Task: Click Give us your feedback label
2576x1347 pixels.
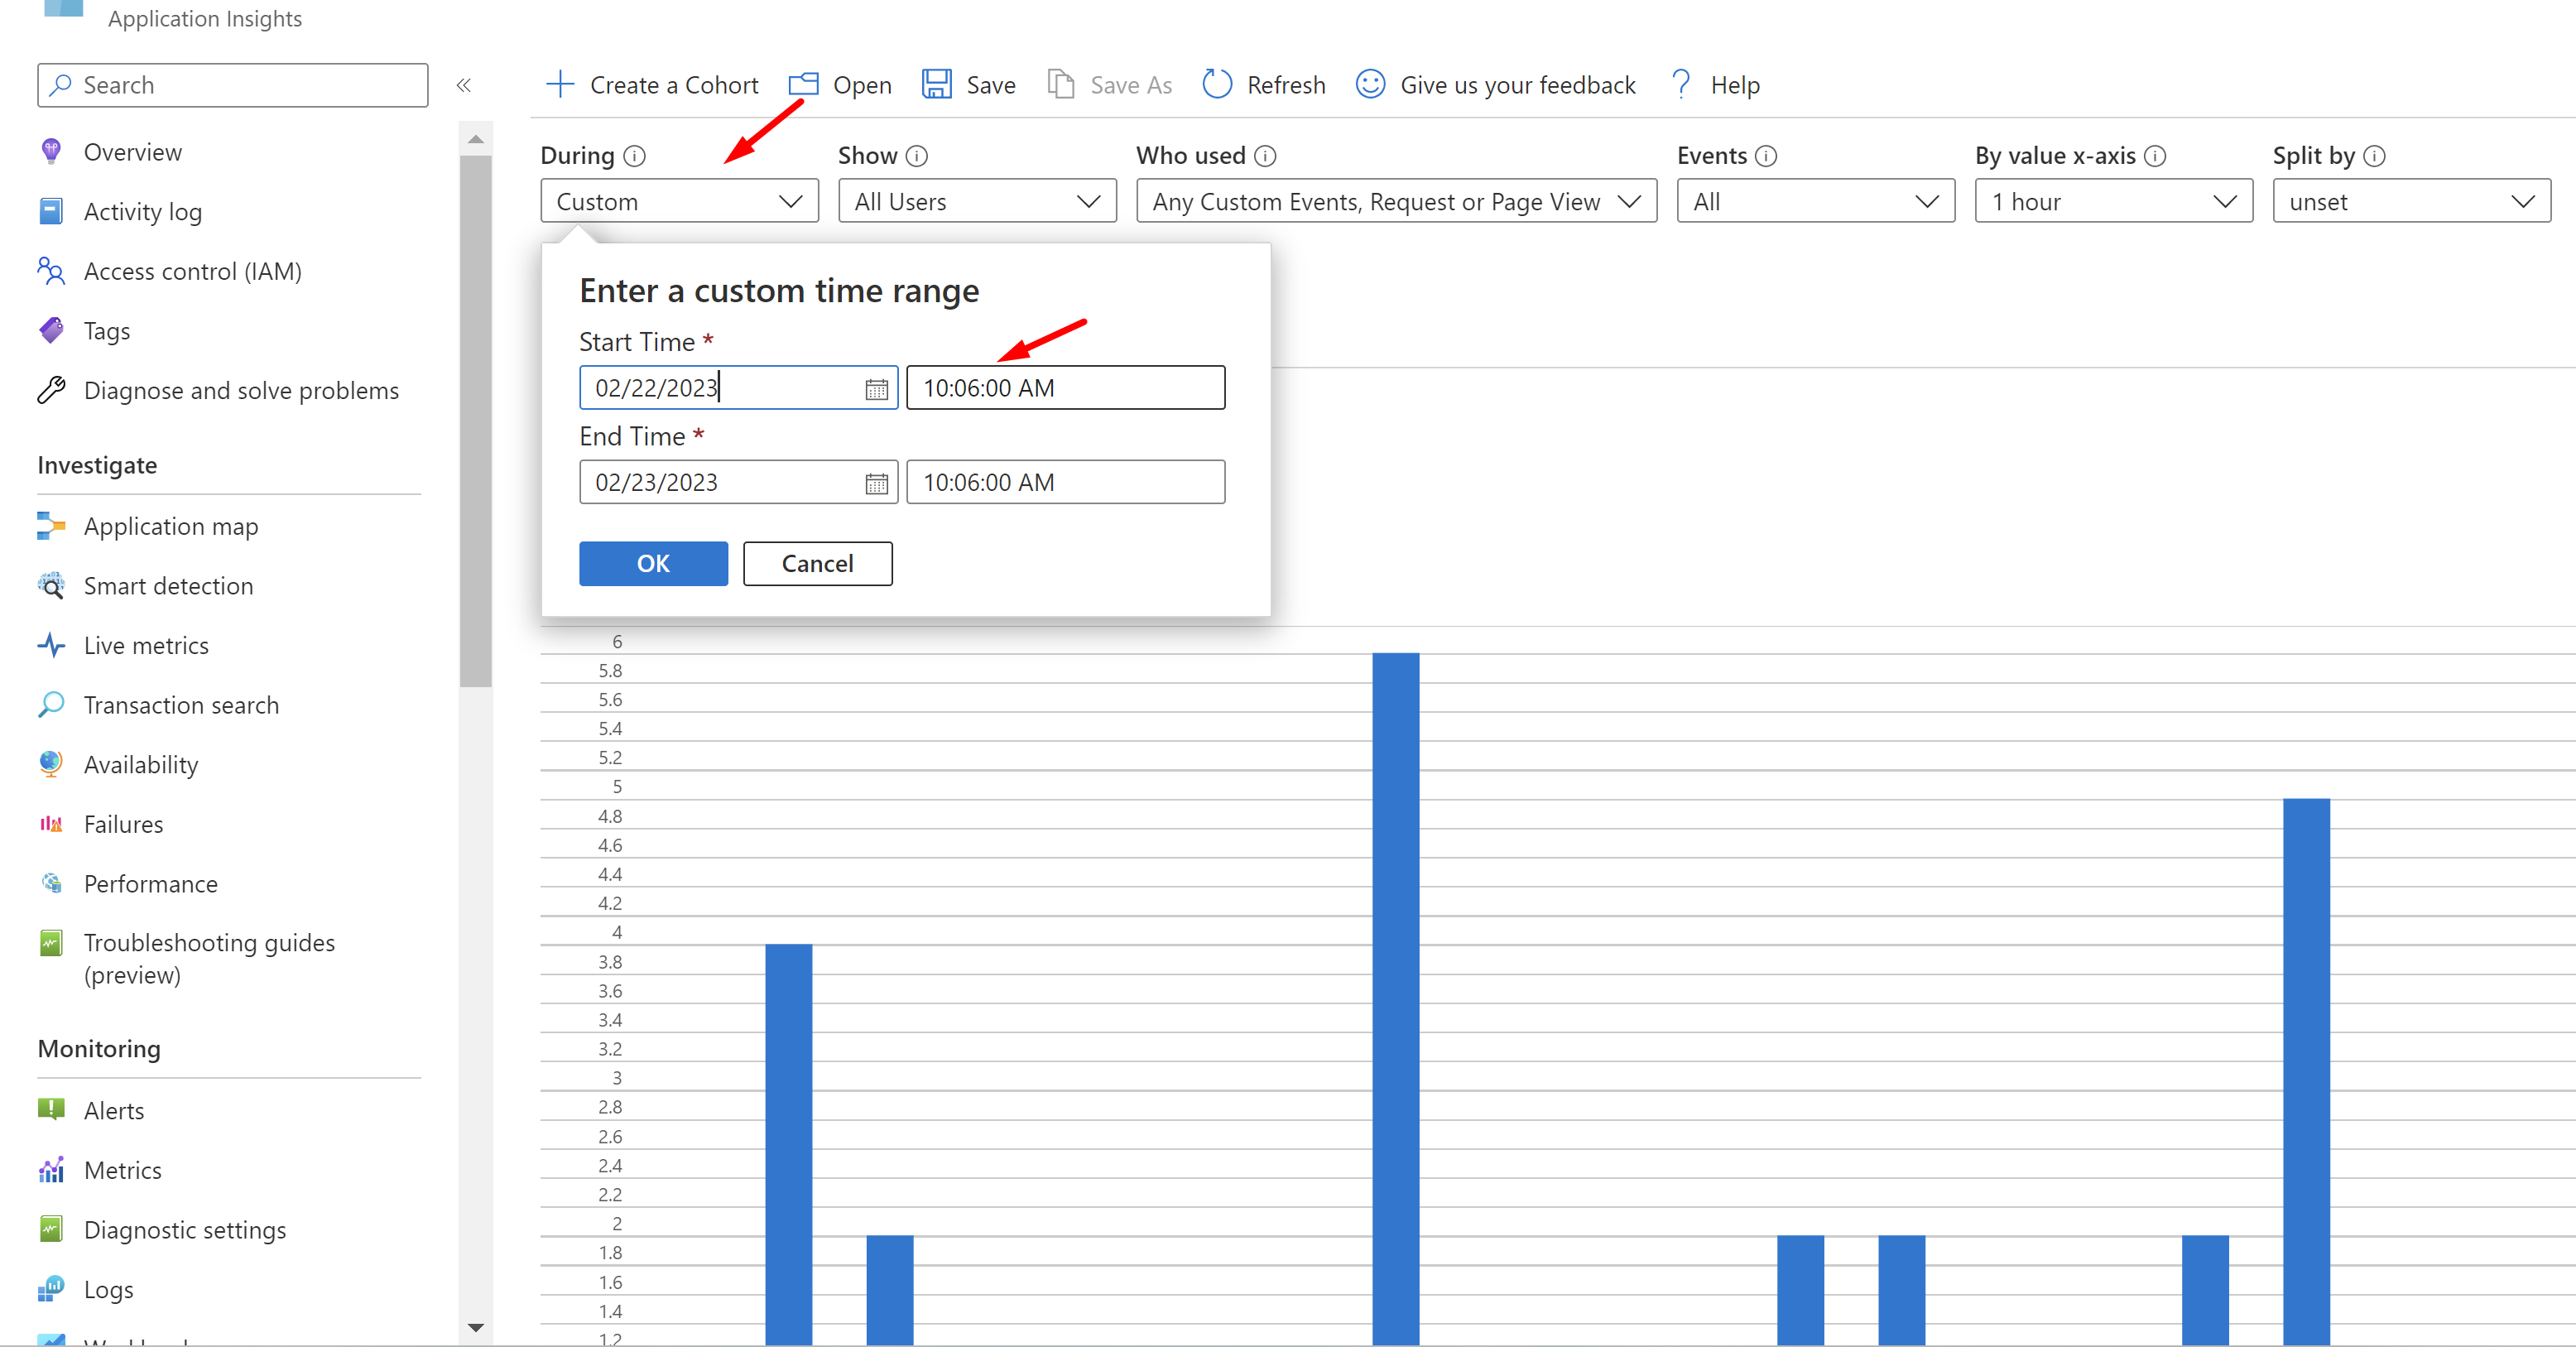Action: pos(1517,85)
